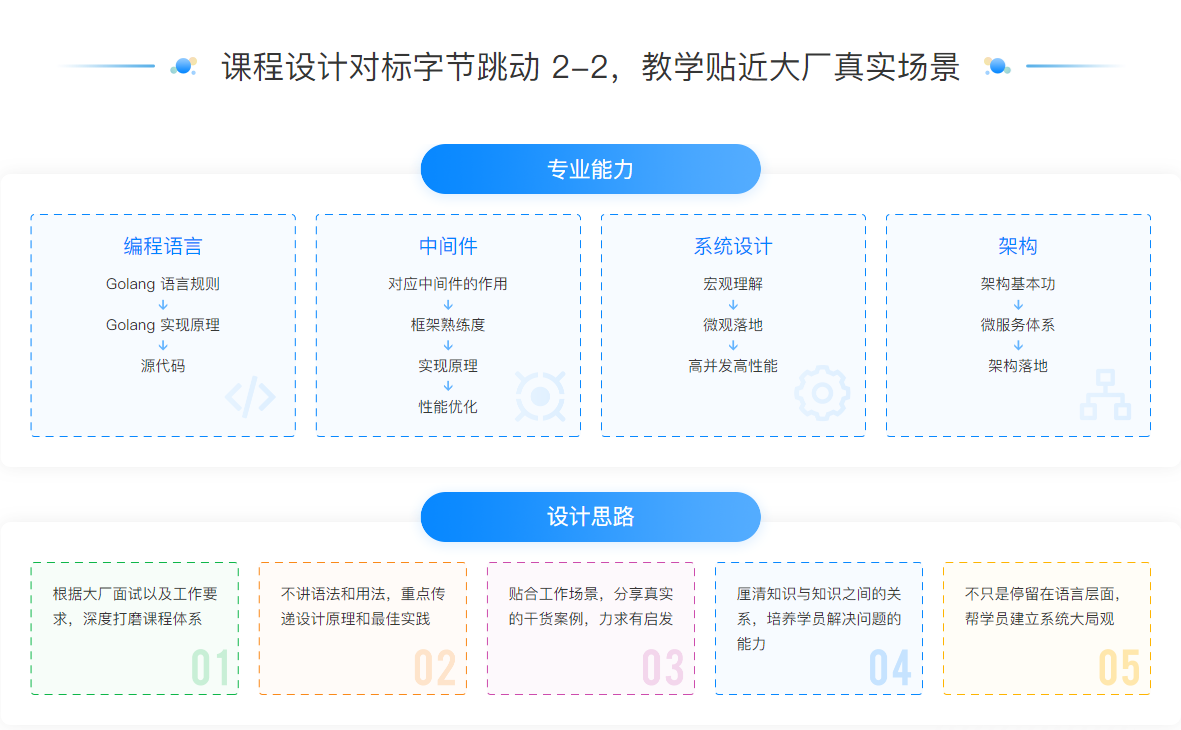Click the 架构落地 text
Screen dimensions: 1181x730
pos(1018,365)
